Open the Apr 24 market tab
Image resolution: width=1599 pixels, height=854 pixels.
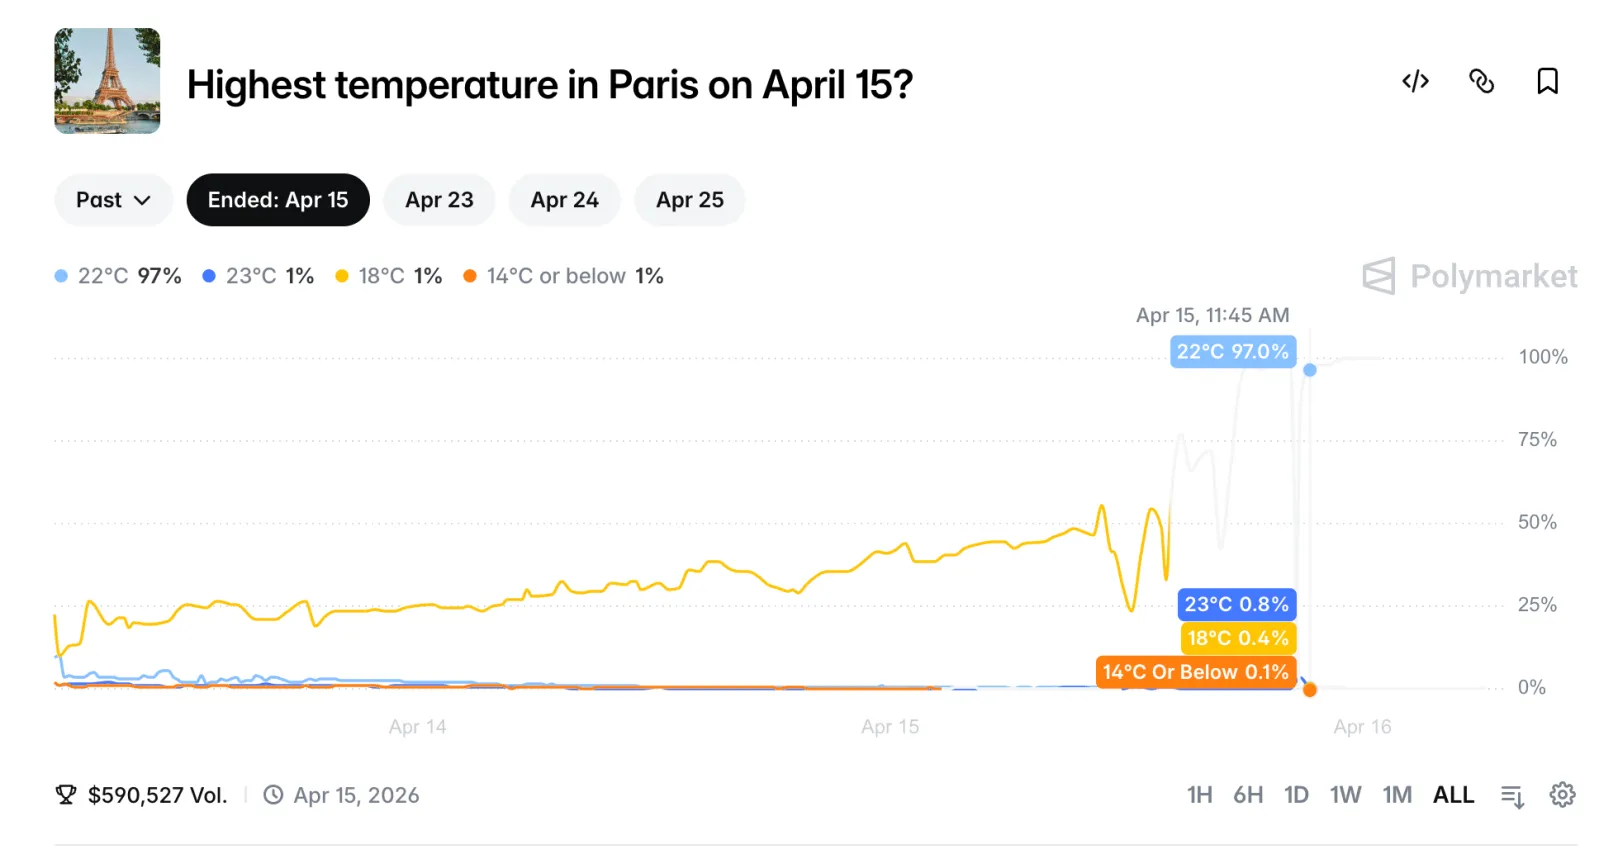[564, 200]
